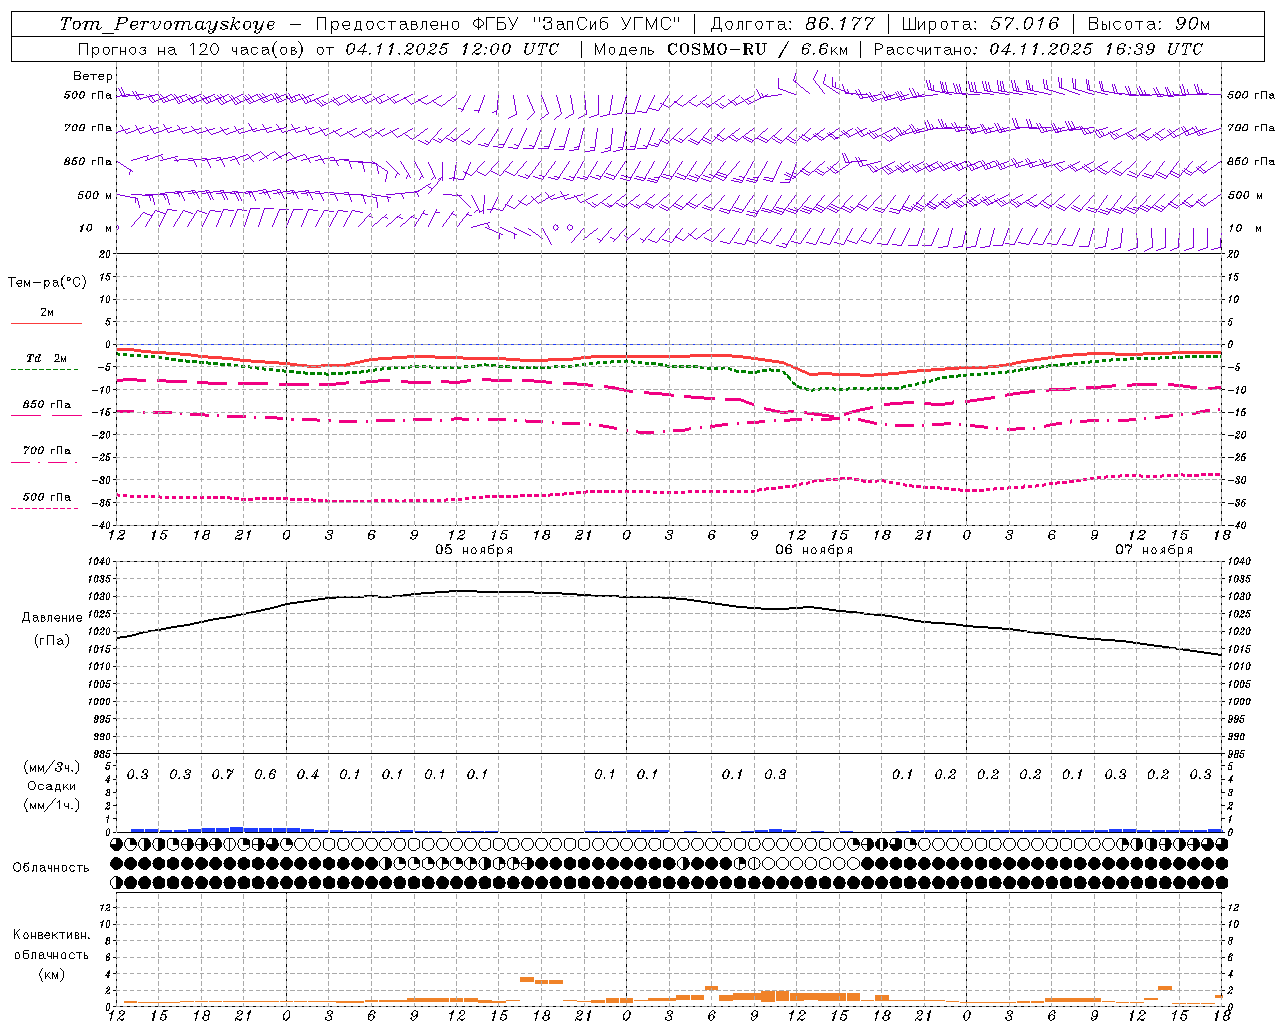The height and width of the screenshot is (1024, 1280).
Task: Click the "(км)" unit of convective cloudiness
Action: (x=51, y=974)
